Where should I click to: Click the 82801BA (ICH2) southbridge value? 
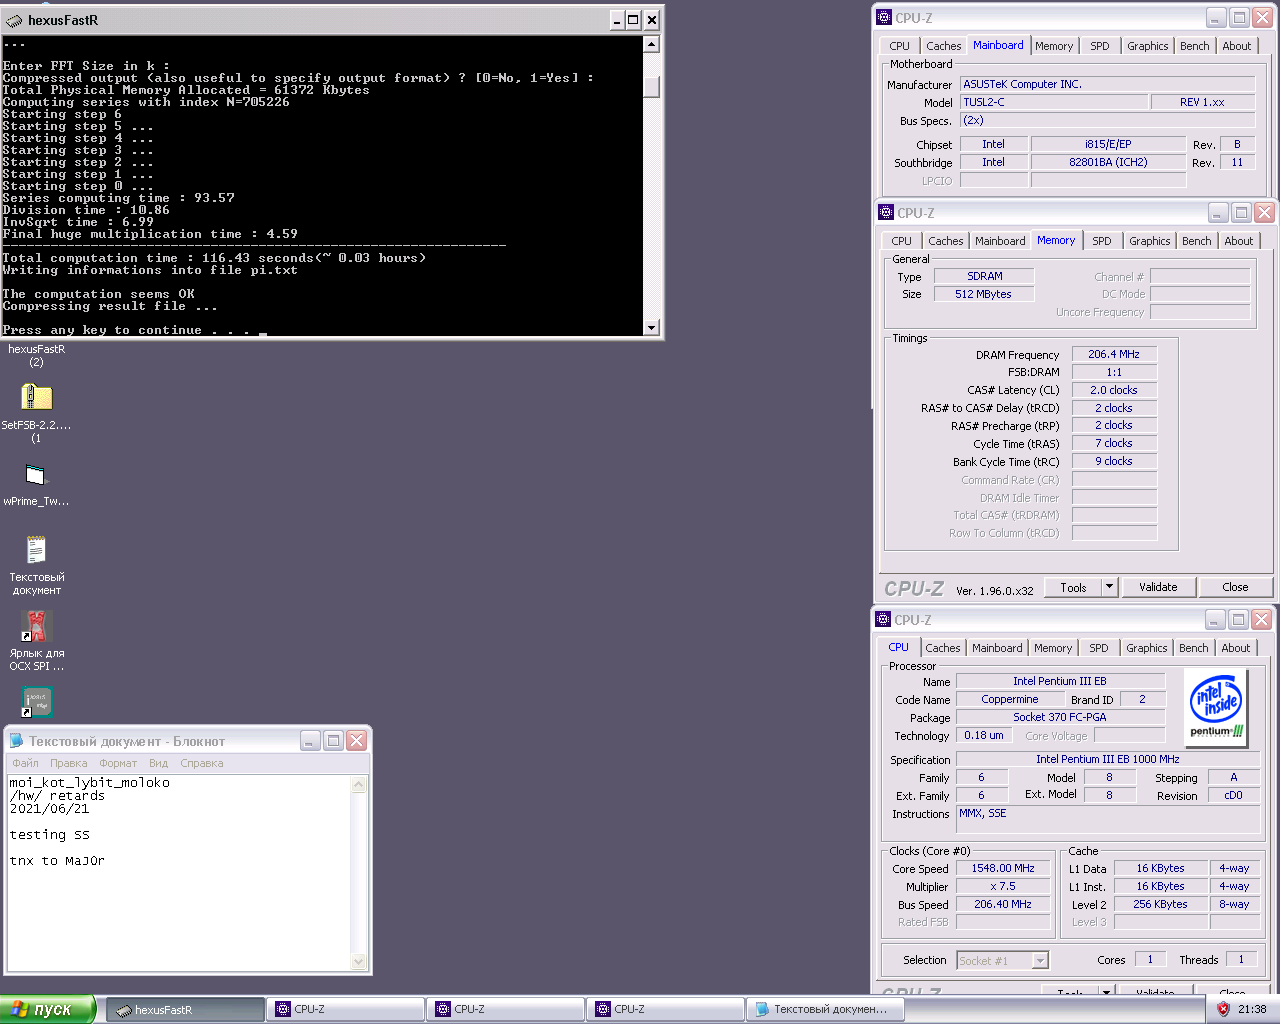click(x=1108, y=162)
